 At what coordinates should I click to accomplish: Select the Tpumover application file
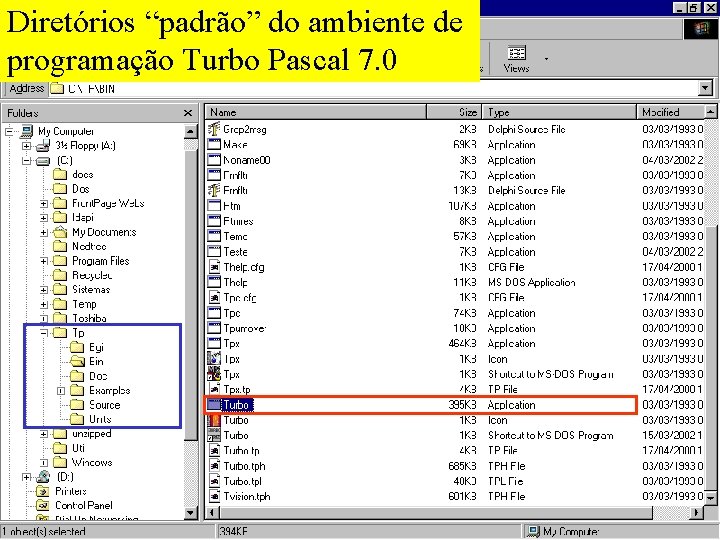click(x=244, y=328)
